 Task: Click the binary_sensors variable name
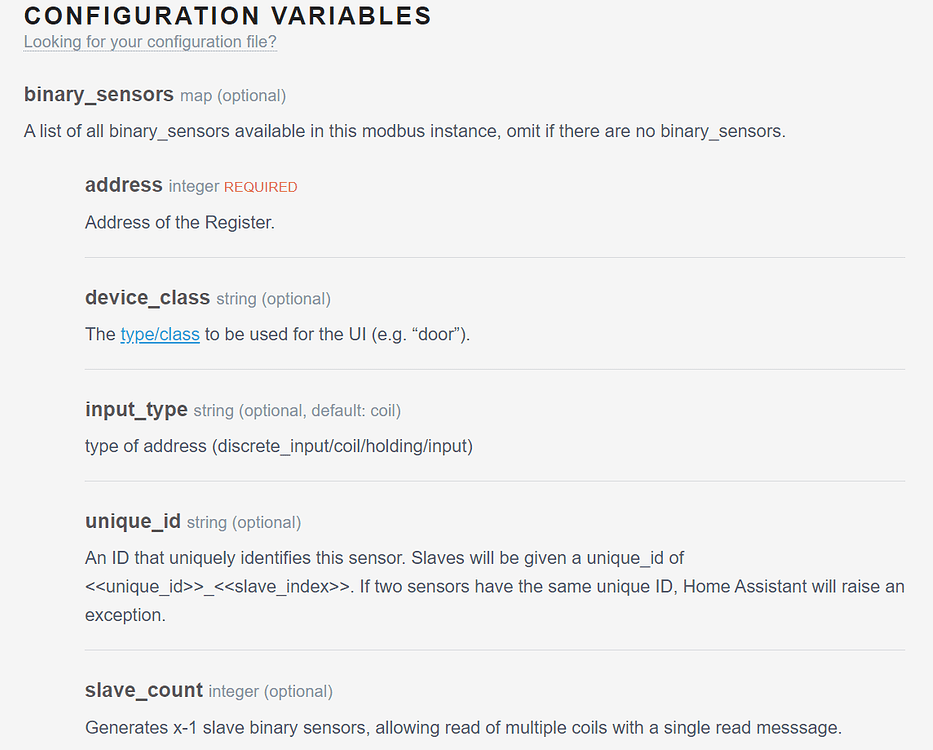click(99, 95)
